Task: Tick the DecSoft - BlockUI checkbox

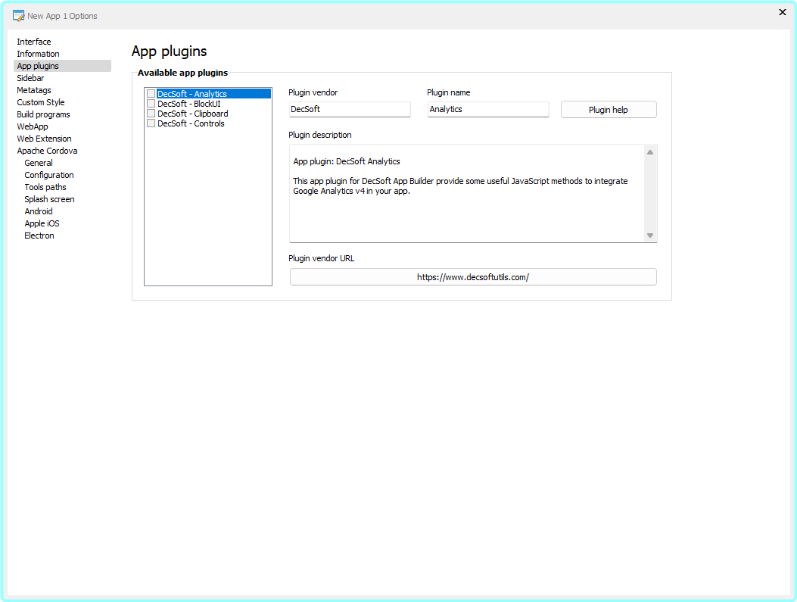Action: (x=151, y=104)
